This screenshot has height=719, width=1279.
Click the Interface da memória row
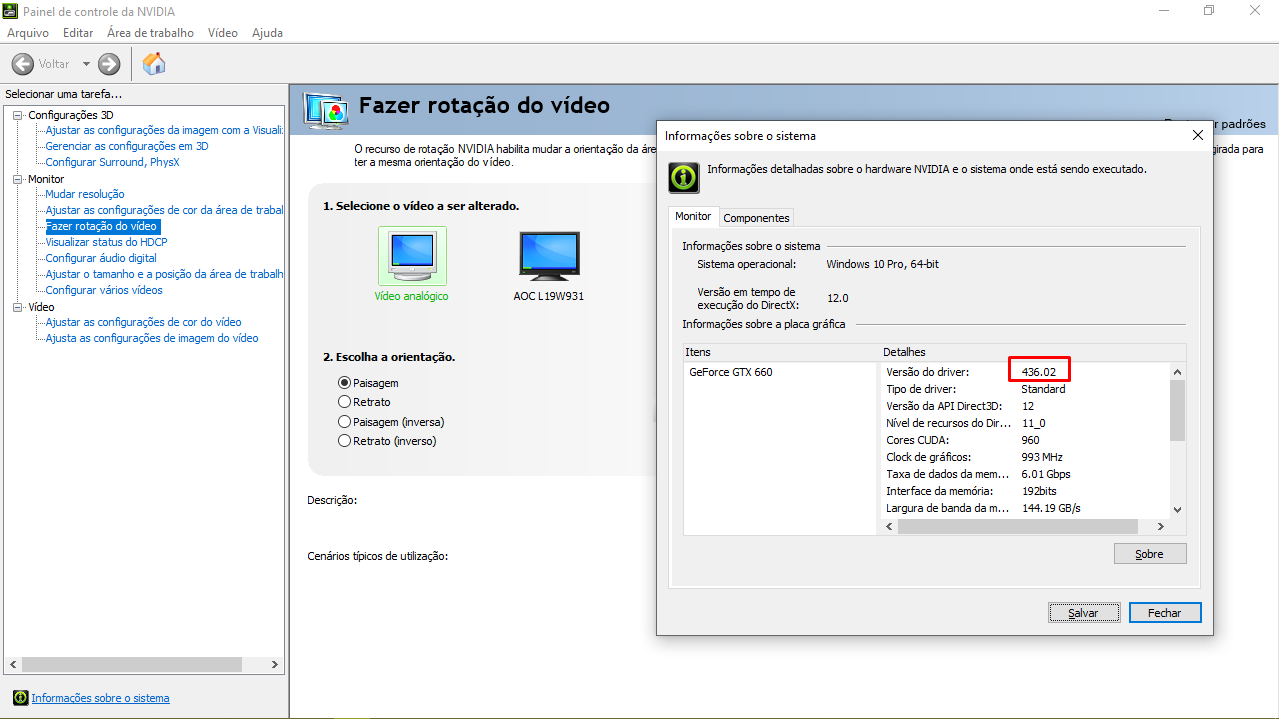click(x=1025, y=491)
